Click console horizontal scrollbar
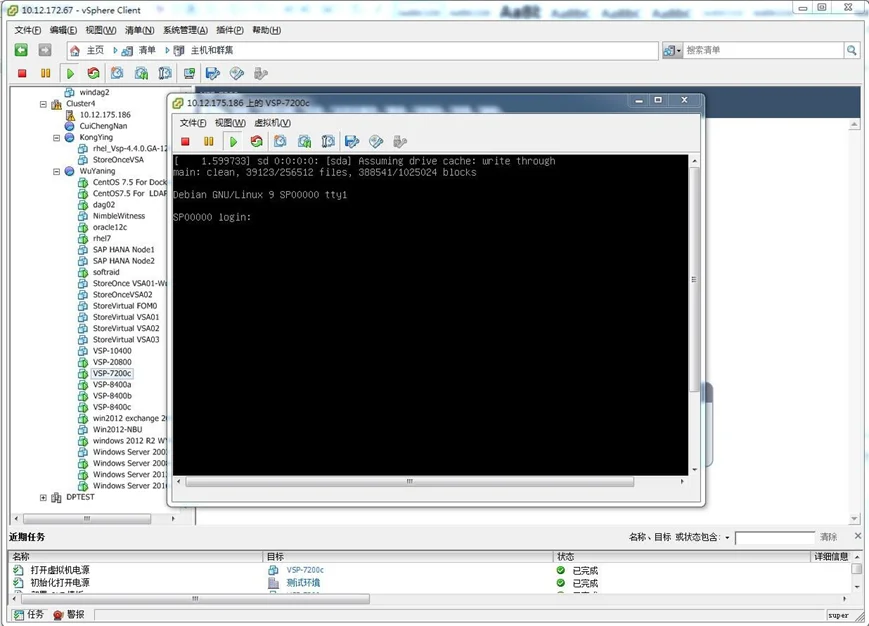The width and height of the screenshot is (869, 626). tap(410, 481)
